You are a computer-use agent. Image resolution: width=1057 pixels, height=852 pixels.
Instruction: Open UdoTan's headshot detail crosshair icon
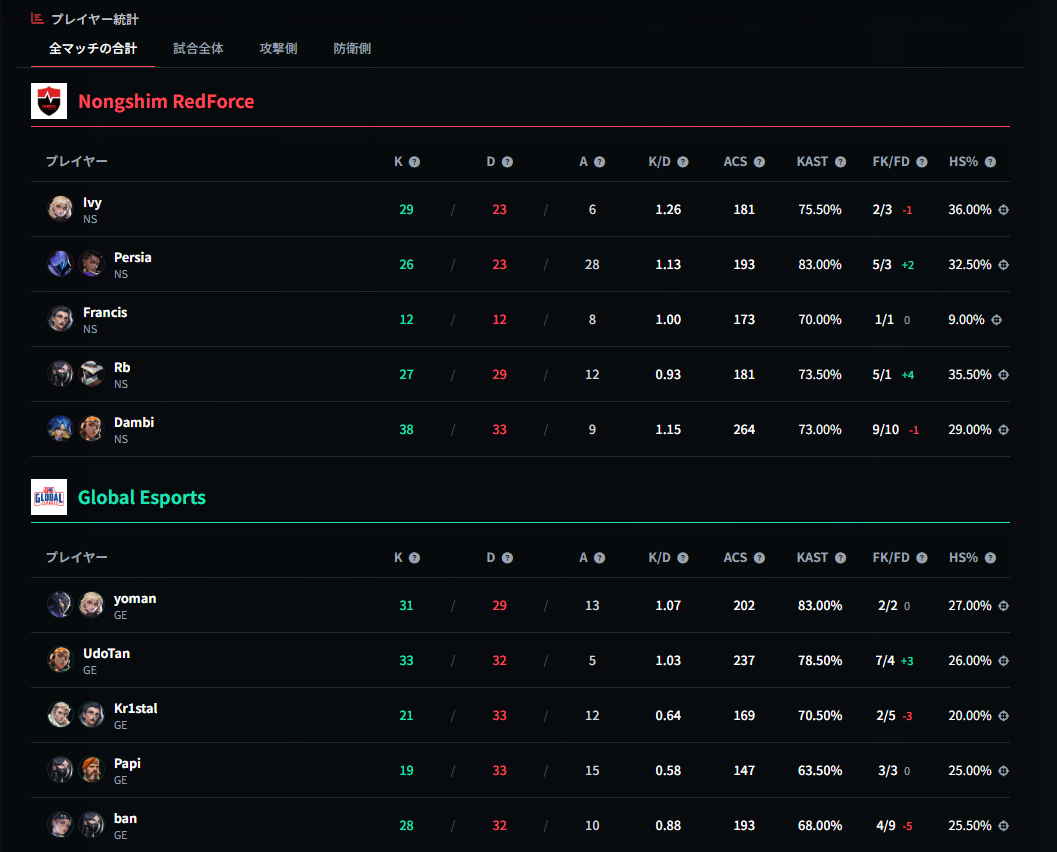[1003, 661]
